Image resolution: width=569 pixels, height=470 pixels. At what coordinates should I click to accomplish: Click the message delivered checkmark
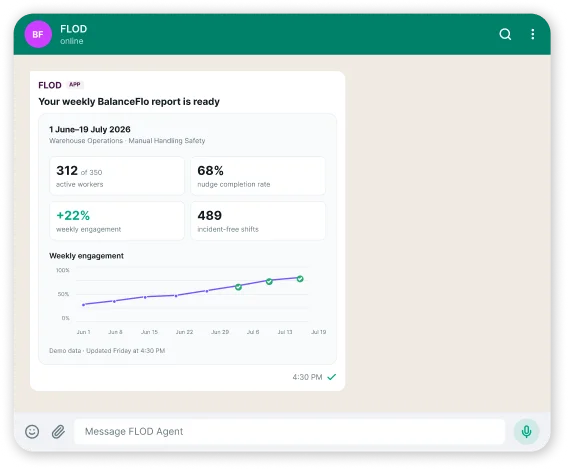pyautogui.click(x=331, y=377)
